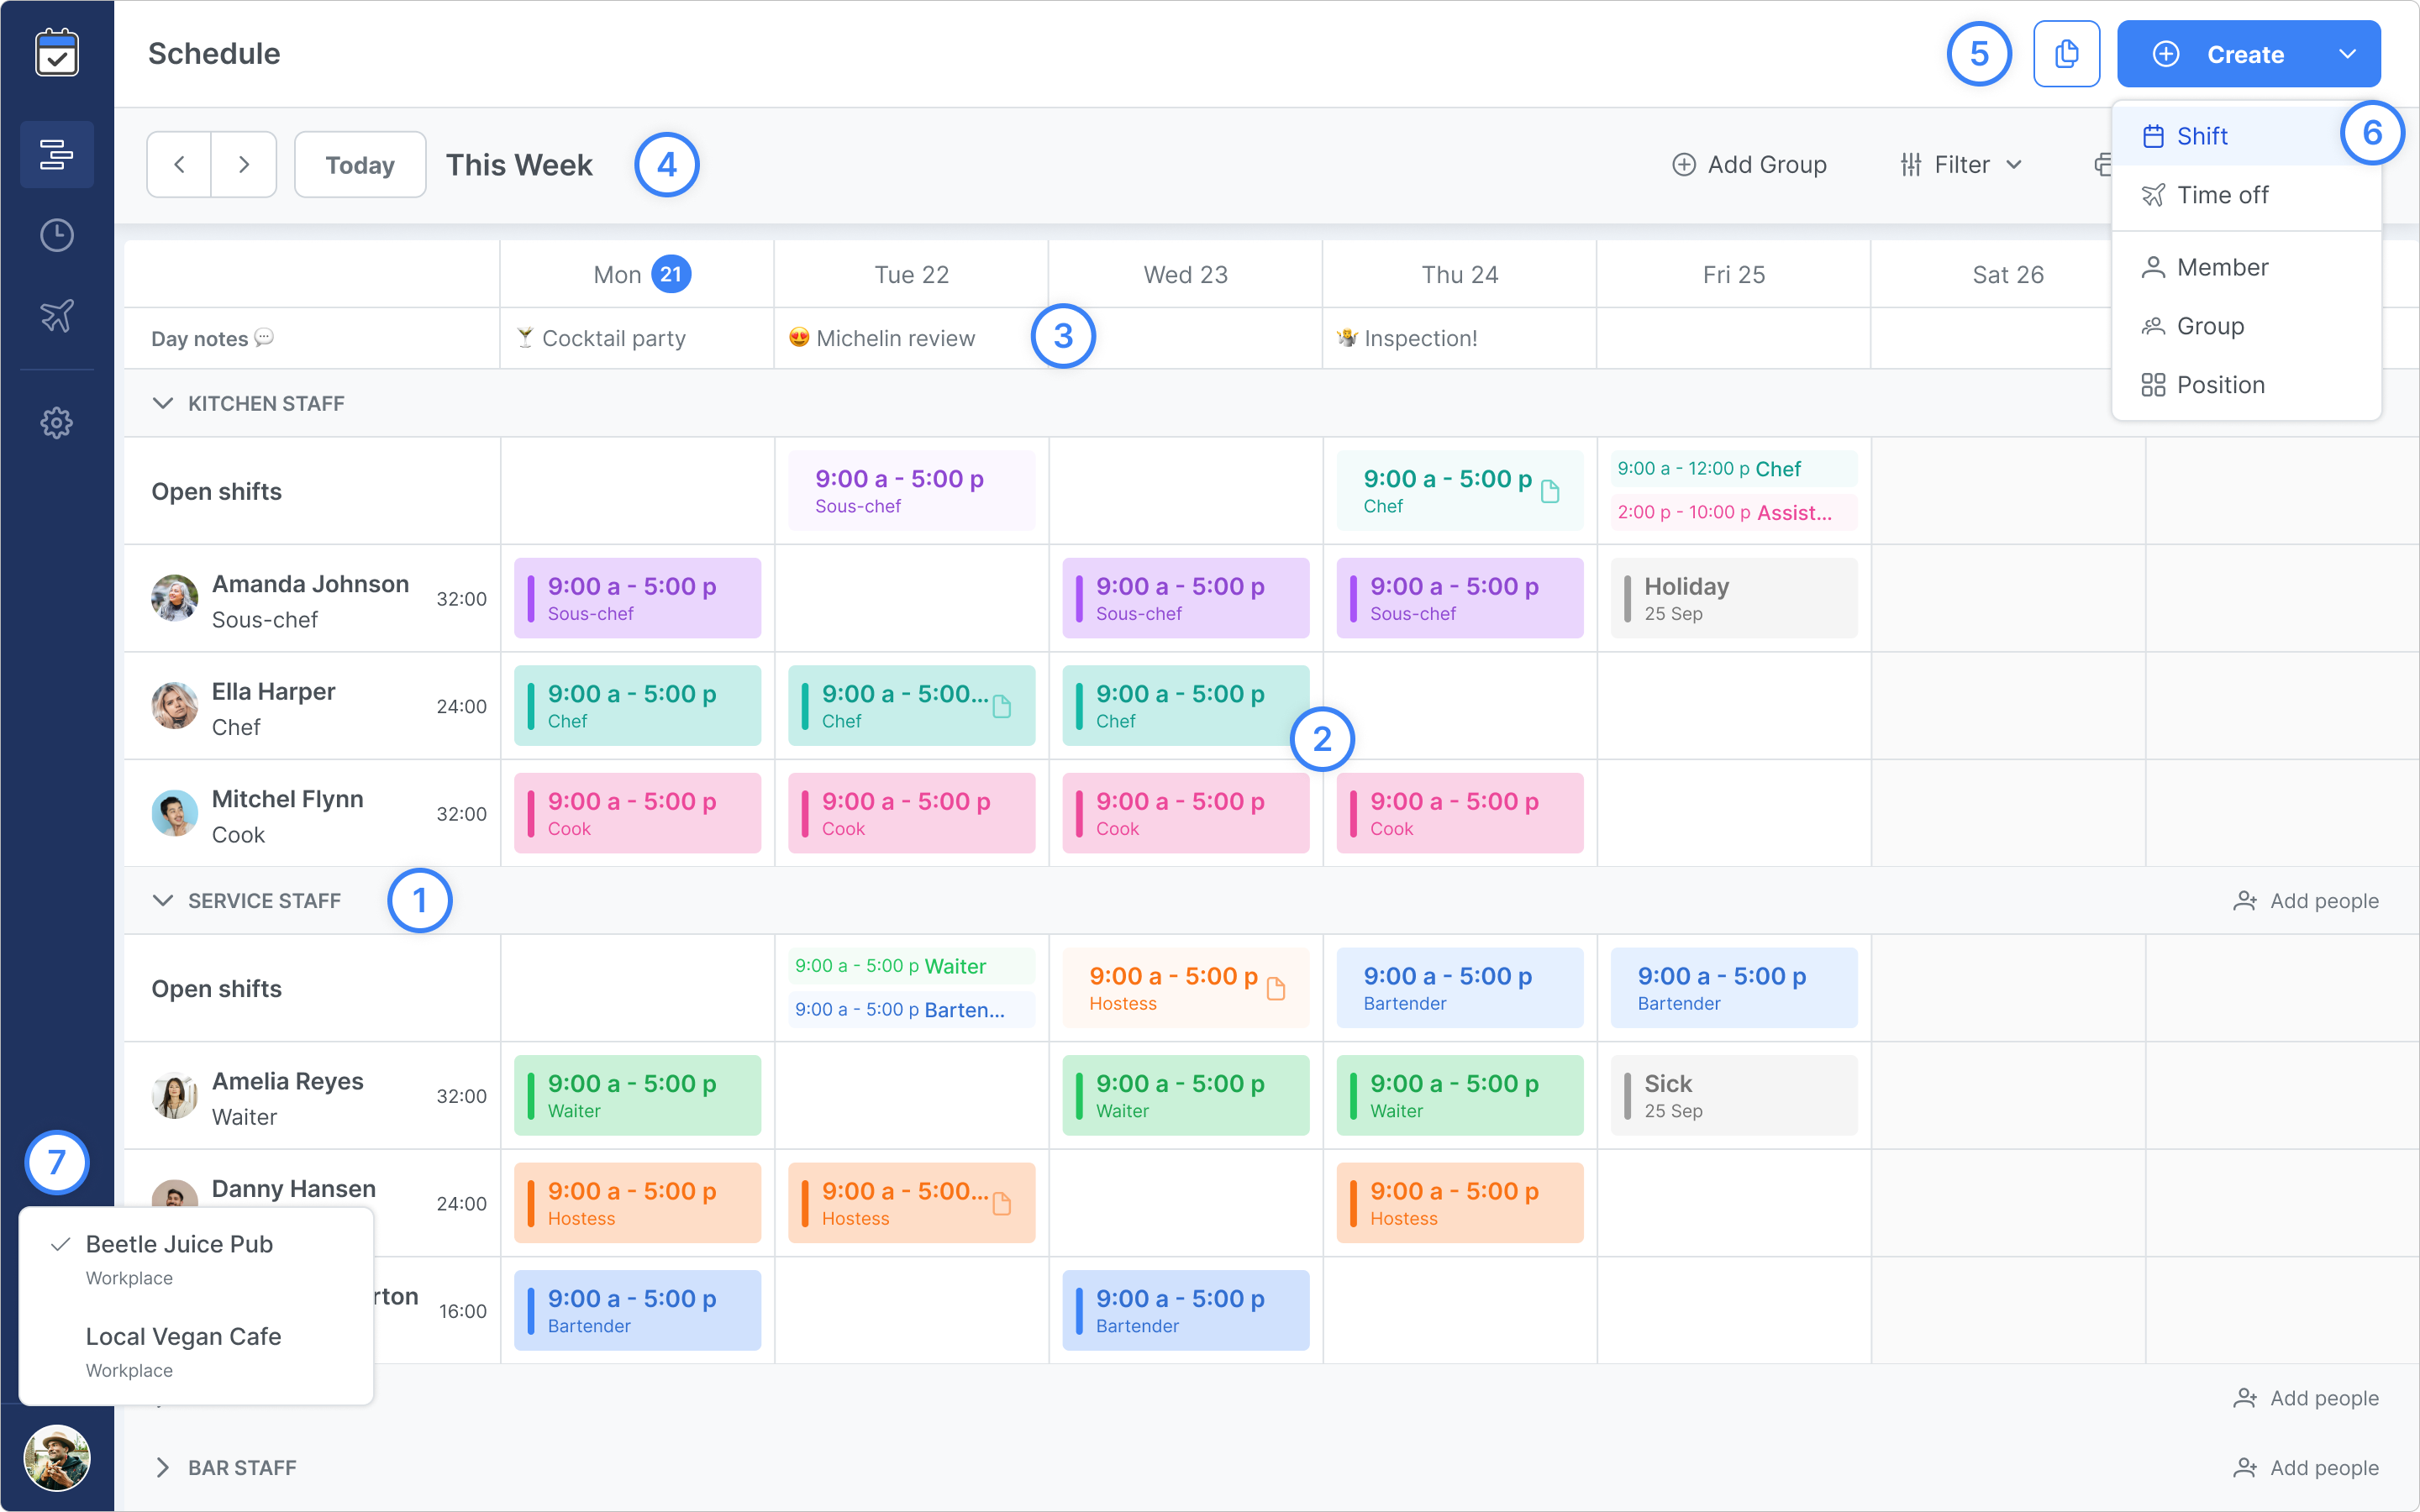Open settings via the gear icon

57,422
